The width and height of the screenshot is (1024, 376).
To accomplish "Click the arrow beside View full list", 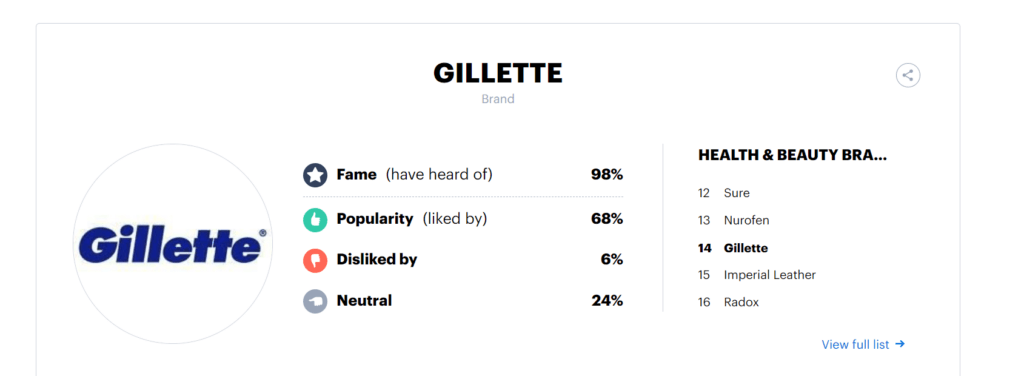I will point(900,344).
